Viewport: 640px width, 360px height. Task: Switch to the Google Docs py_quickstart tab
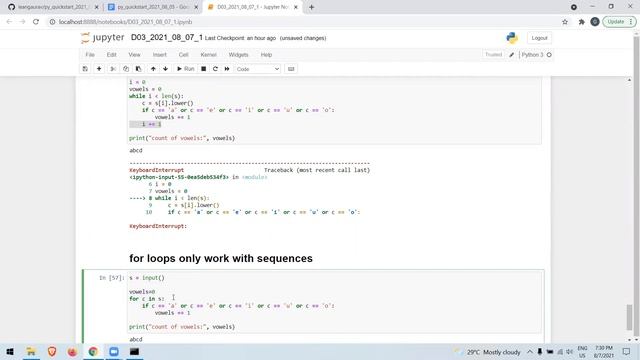[x=153, y=7]
